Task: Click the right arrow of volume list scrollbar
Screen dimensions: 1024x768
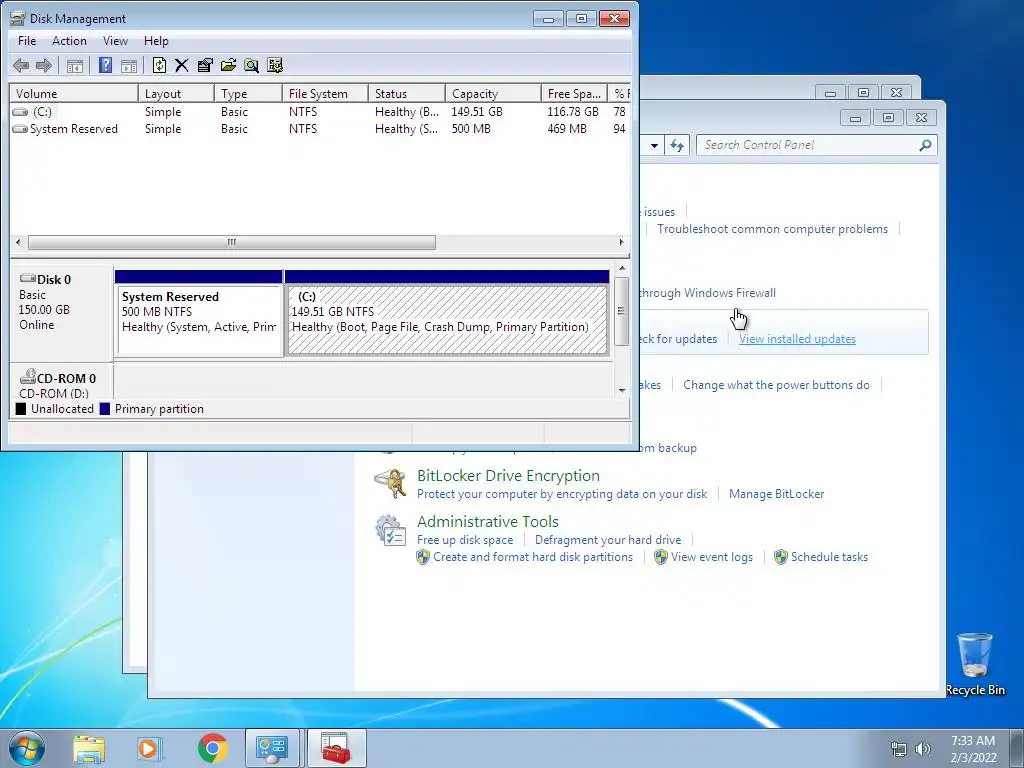Action: click(621, 242)
